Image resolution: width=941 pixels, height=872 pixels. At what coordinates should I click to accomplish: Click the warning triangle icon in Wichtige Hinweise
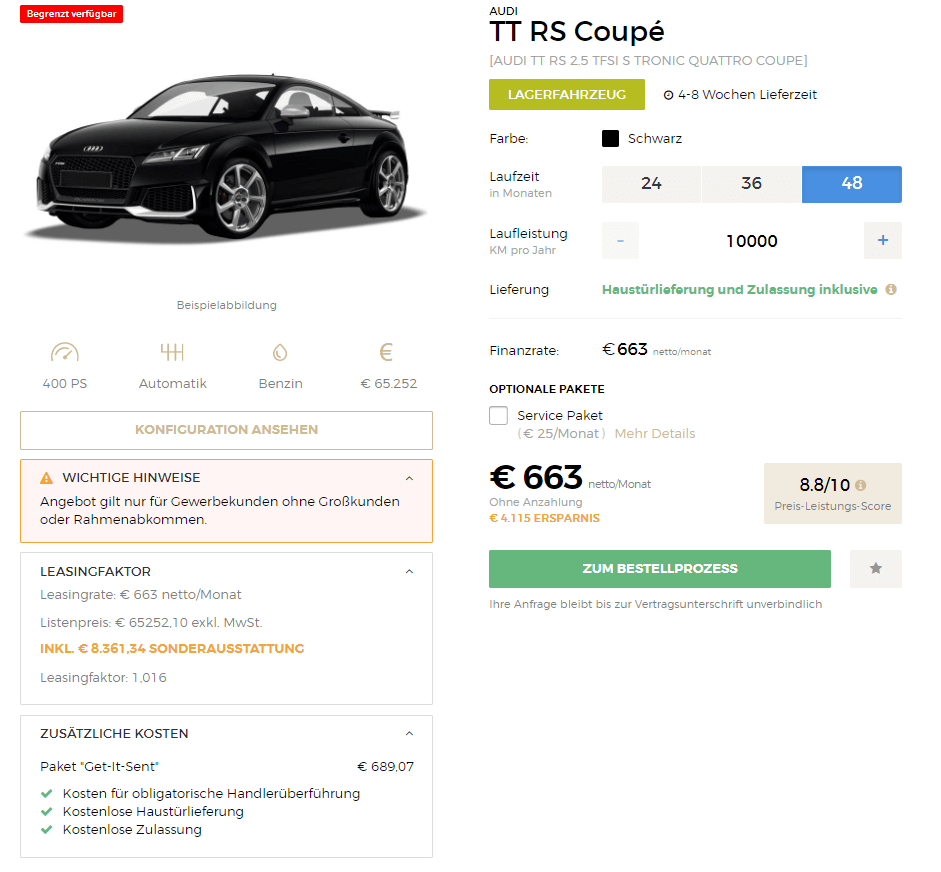(x=46, y=478)
